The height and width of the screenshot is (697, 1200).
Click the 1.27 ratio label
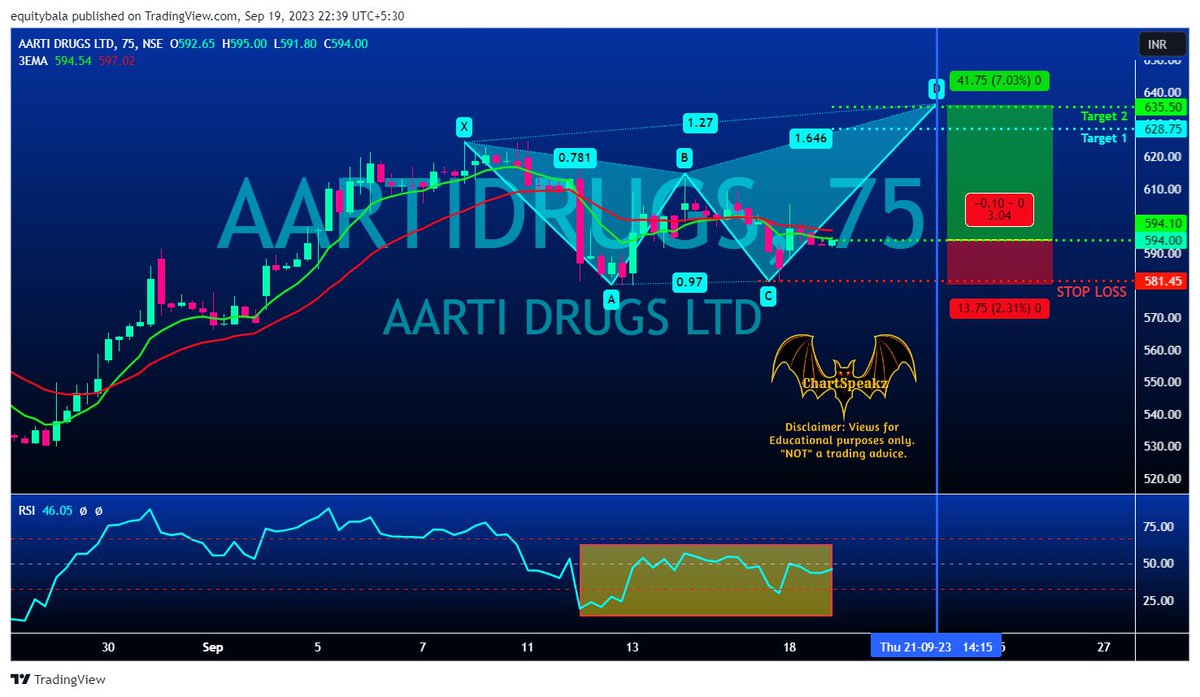[700, 122]
